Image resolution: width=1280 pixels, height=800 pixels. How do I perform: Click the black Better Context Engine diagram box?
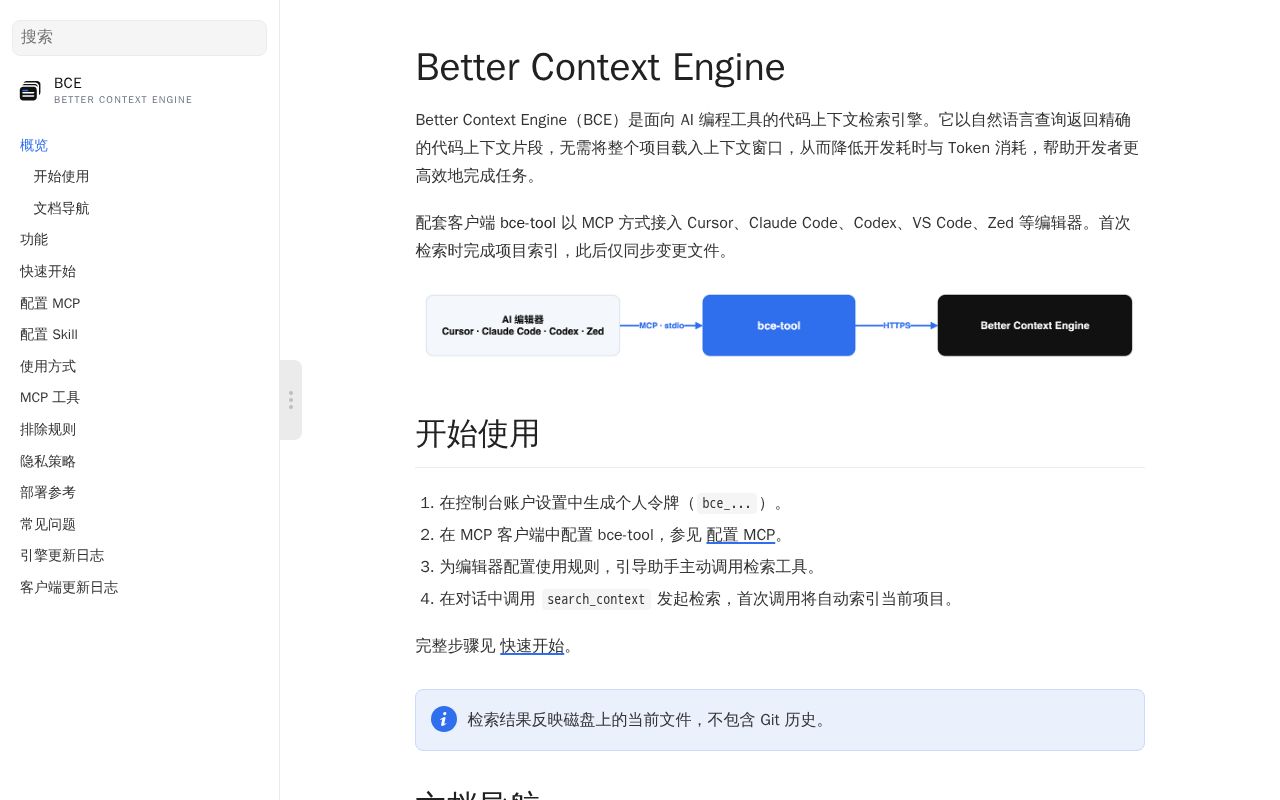point(1035,325)
